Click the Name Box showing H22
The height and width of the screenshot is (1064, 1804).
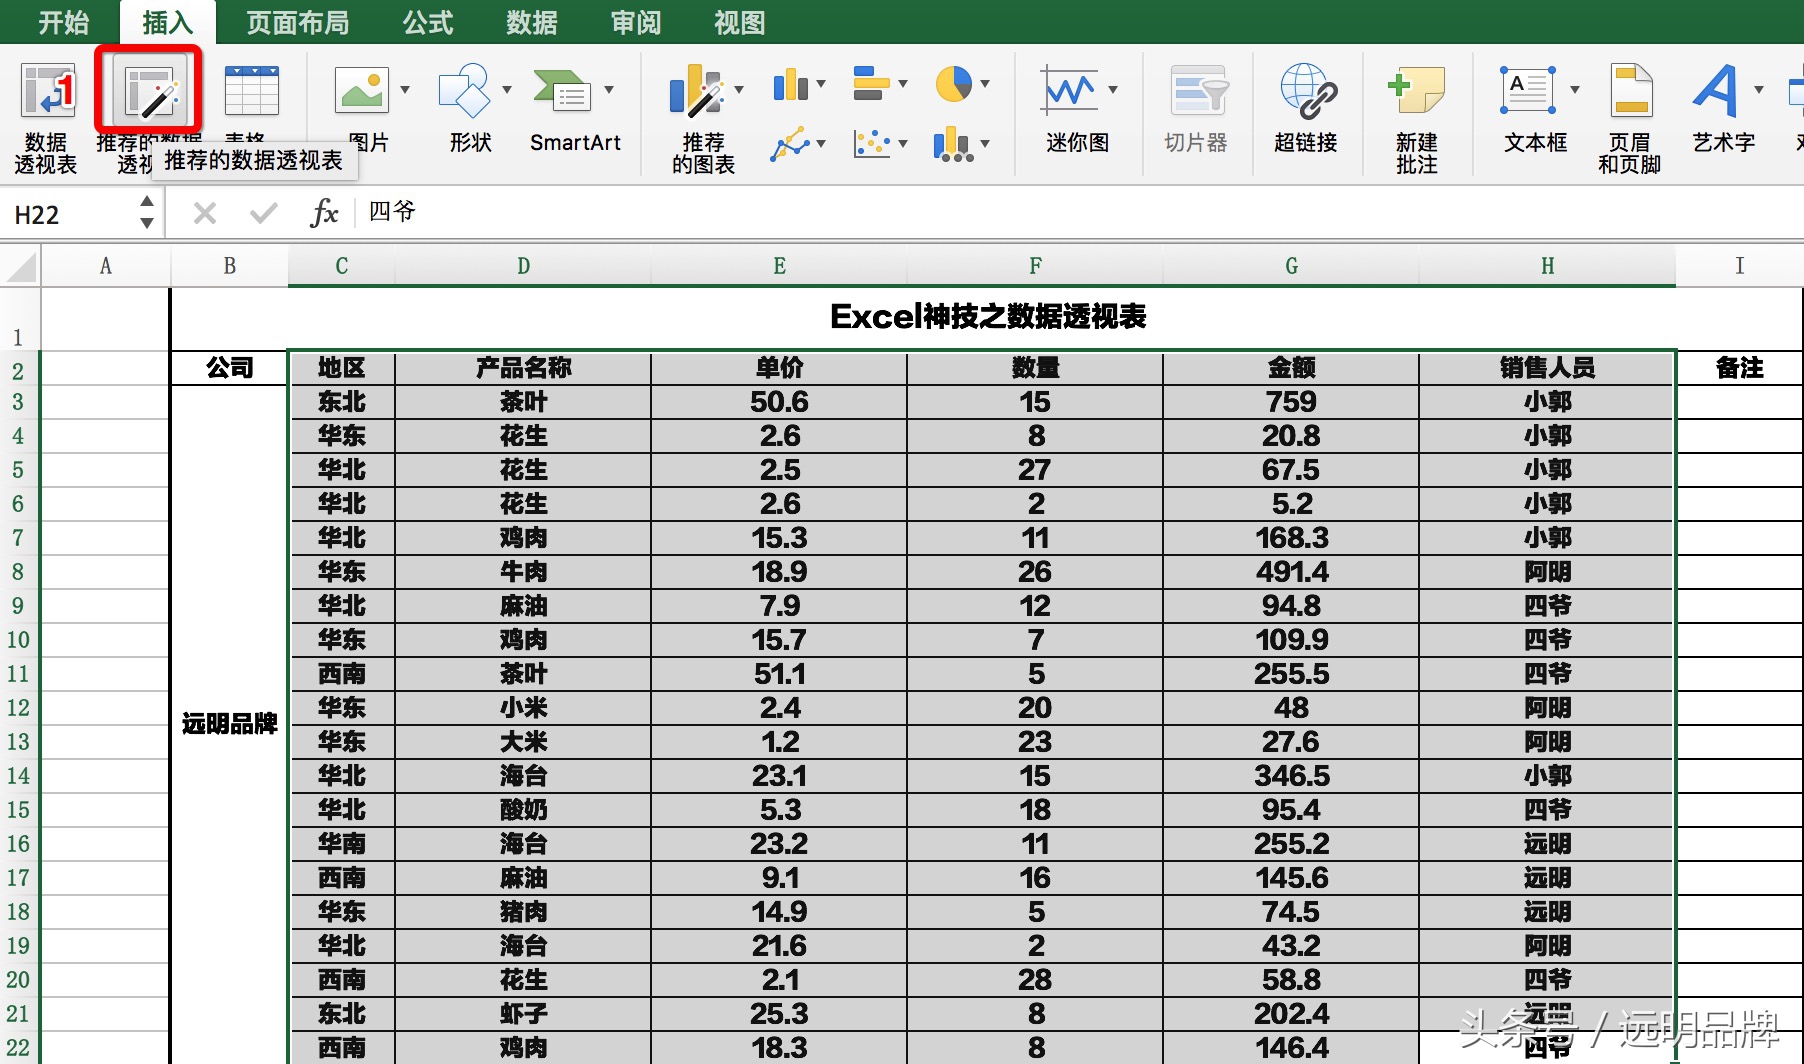70,214
